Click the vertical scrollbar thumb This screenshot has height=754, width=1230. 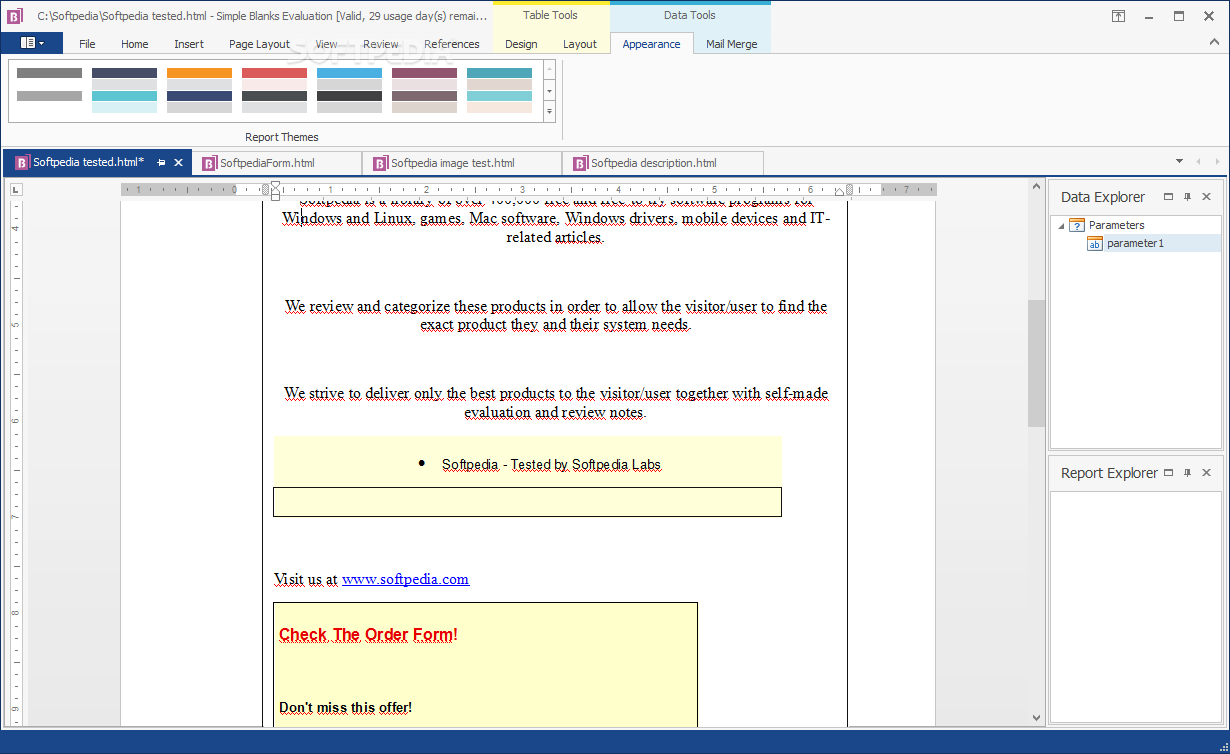point(1036,363)
